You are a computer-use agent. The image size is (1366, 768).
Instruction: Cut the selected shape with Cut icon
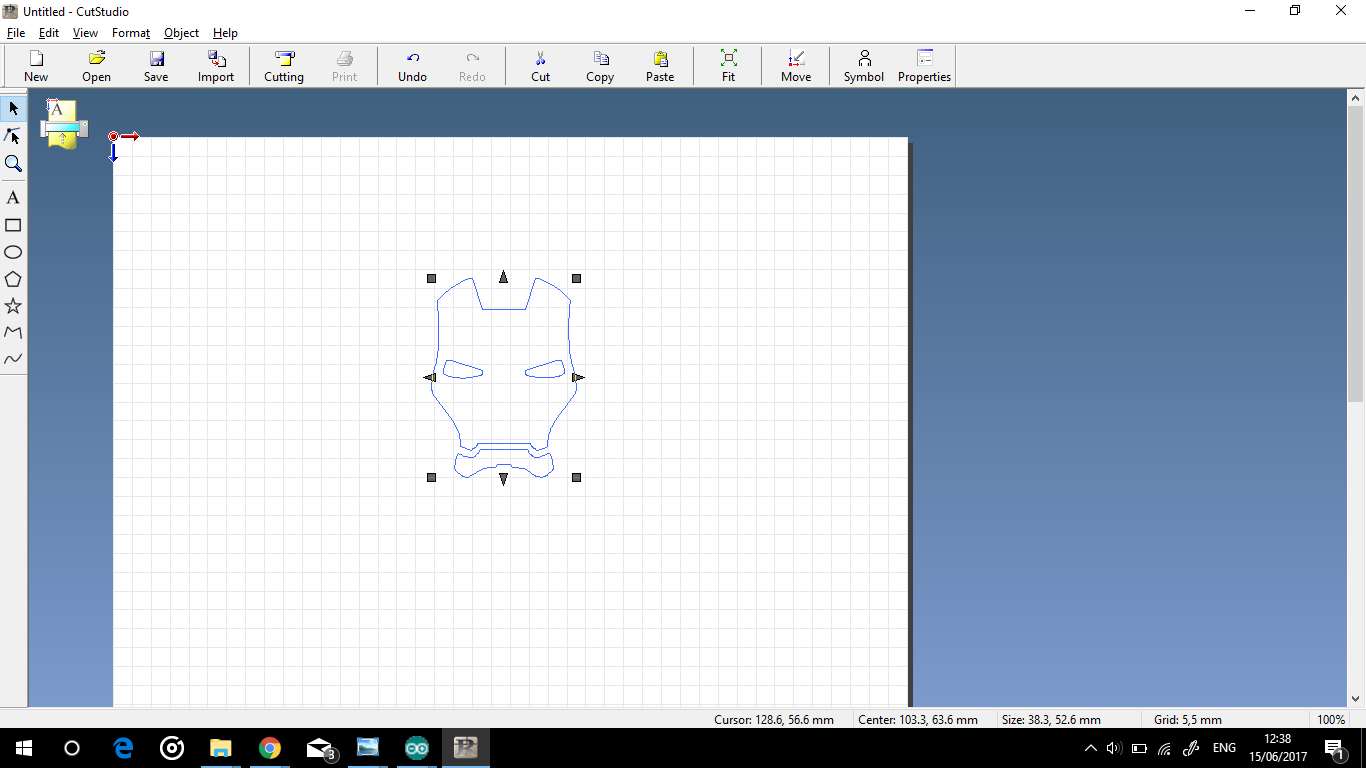click(540, 66)
